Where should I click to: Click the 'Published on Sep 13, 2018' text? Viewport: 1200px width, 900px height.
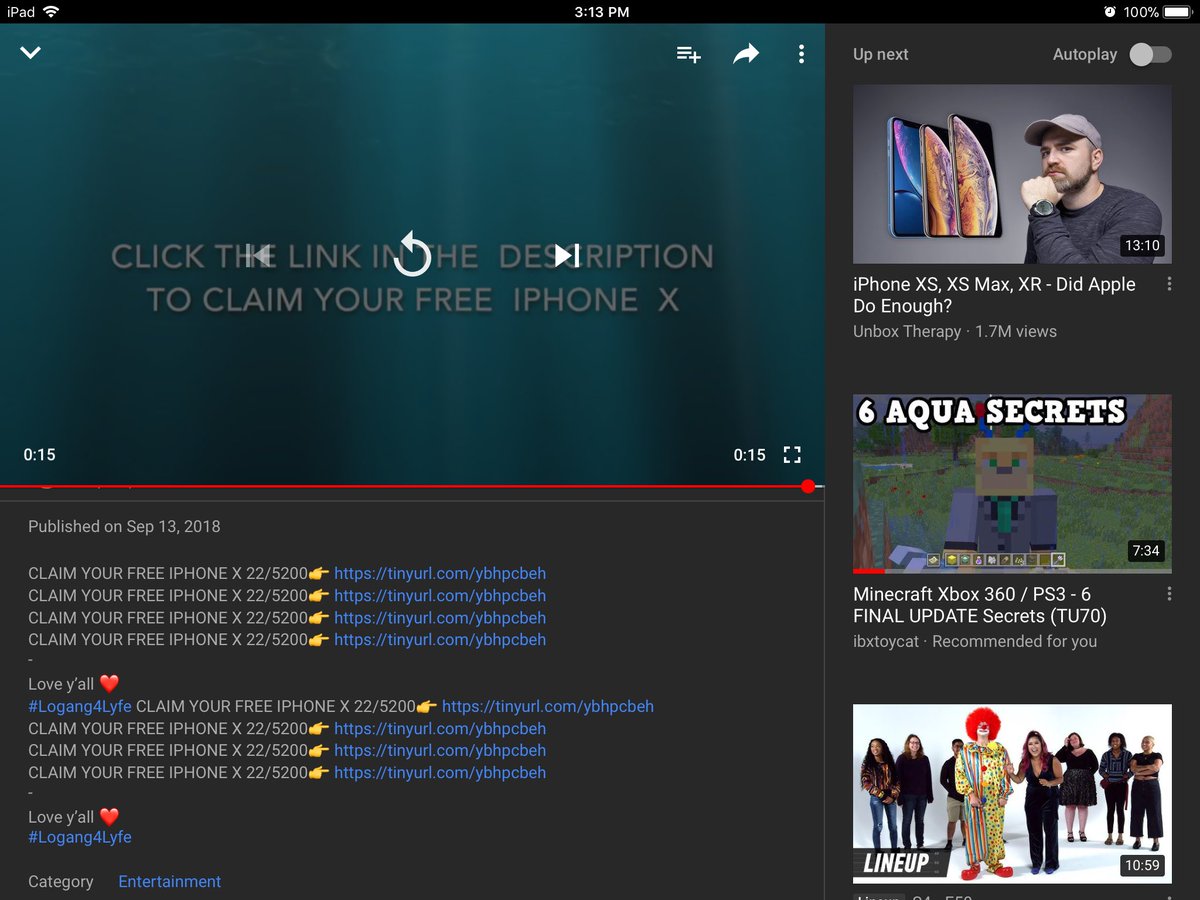(124, 527)
